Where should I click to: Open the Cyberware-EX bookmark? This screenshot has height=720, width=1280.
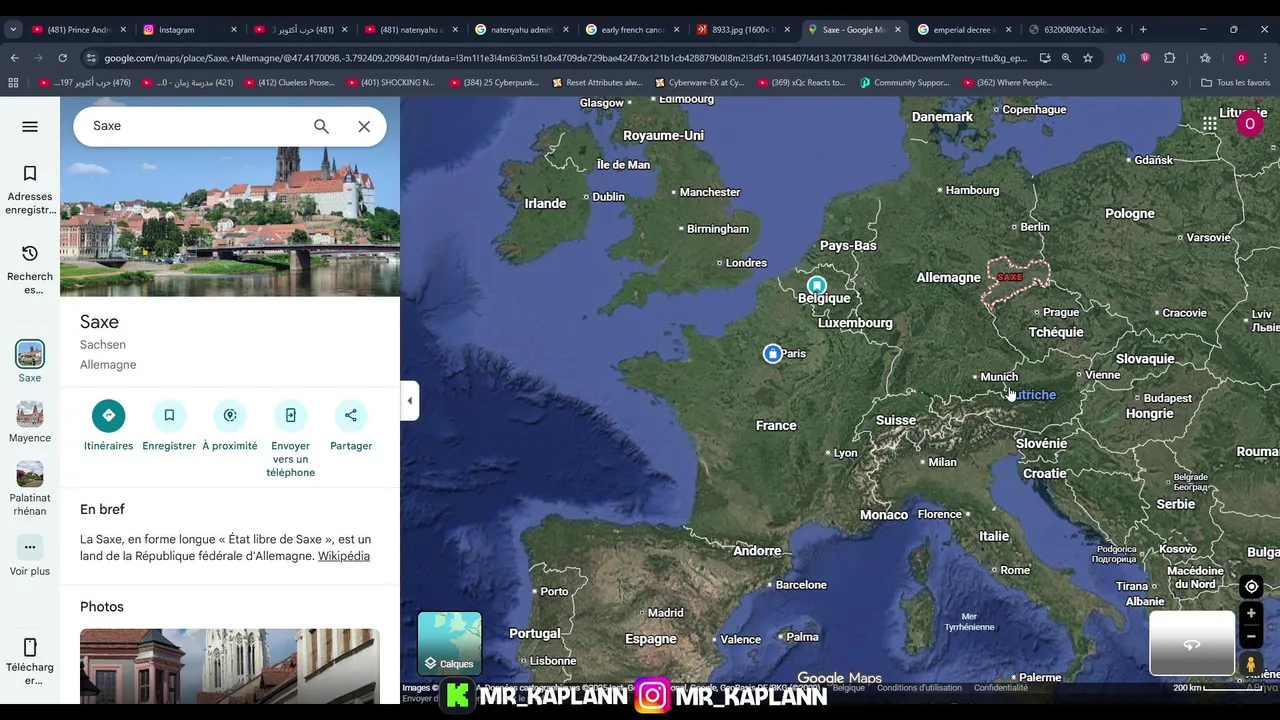point(700,83)
